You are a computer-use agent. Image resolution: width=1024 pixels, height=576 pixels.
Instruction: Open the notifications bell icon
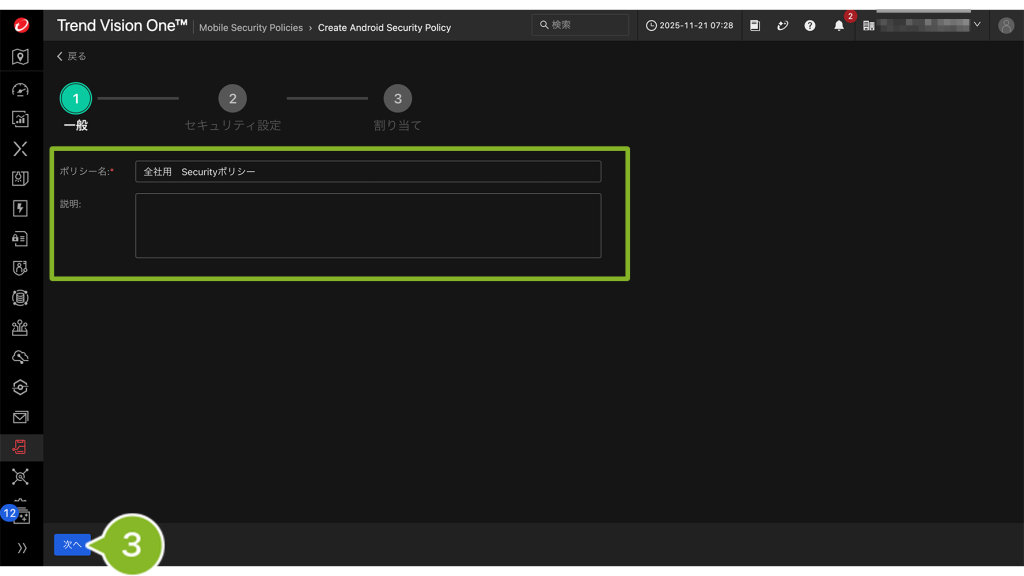point(839,26)
